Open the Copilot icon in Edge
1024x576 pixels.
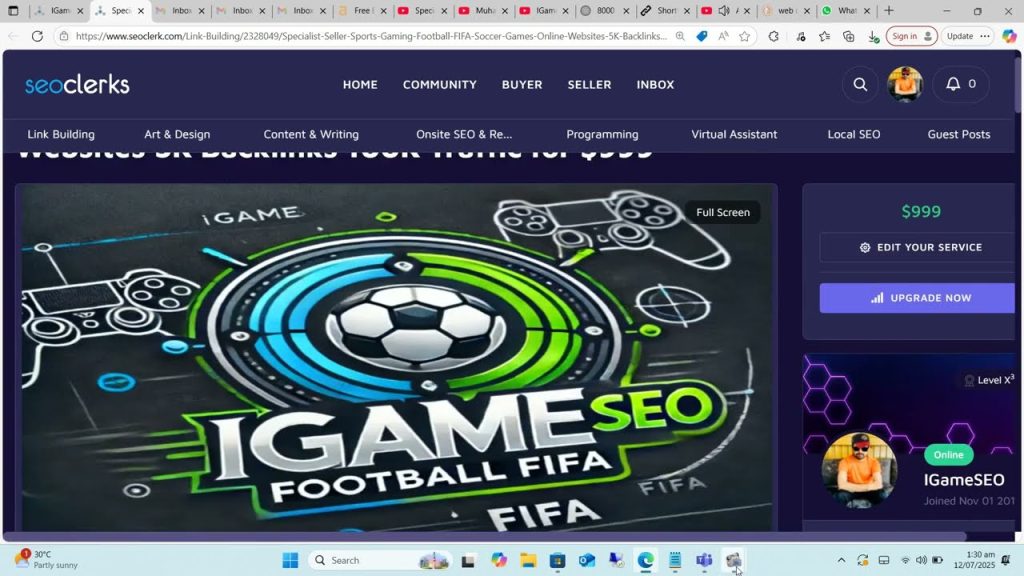(1009, 36)
